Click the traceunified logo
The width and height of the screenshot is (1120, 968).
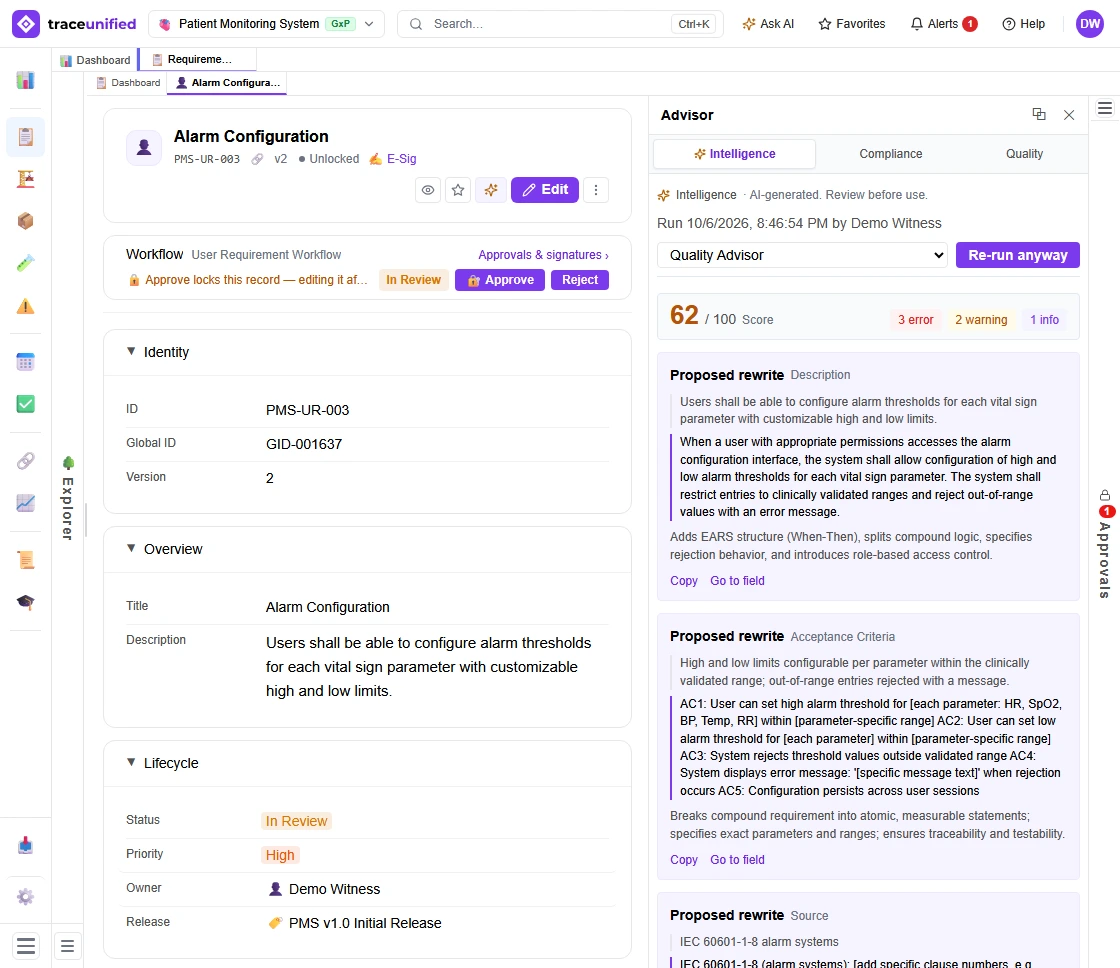74,24
